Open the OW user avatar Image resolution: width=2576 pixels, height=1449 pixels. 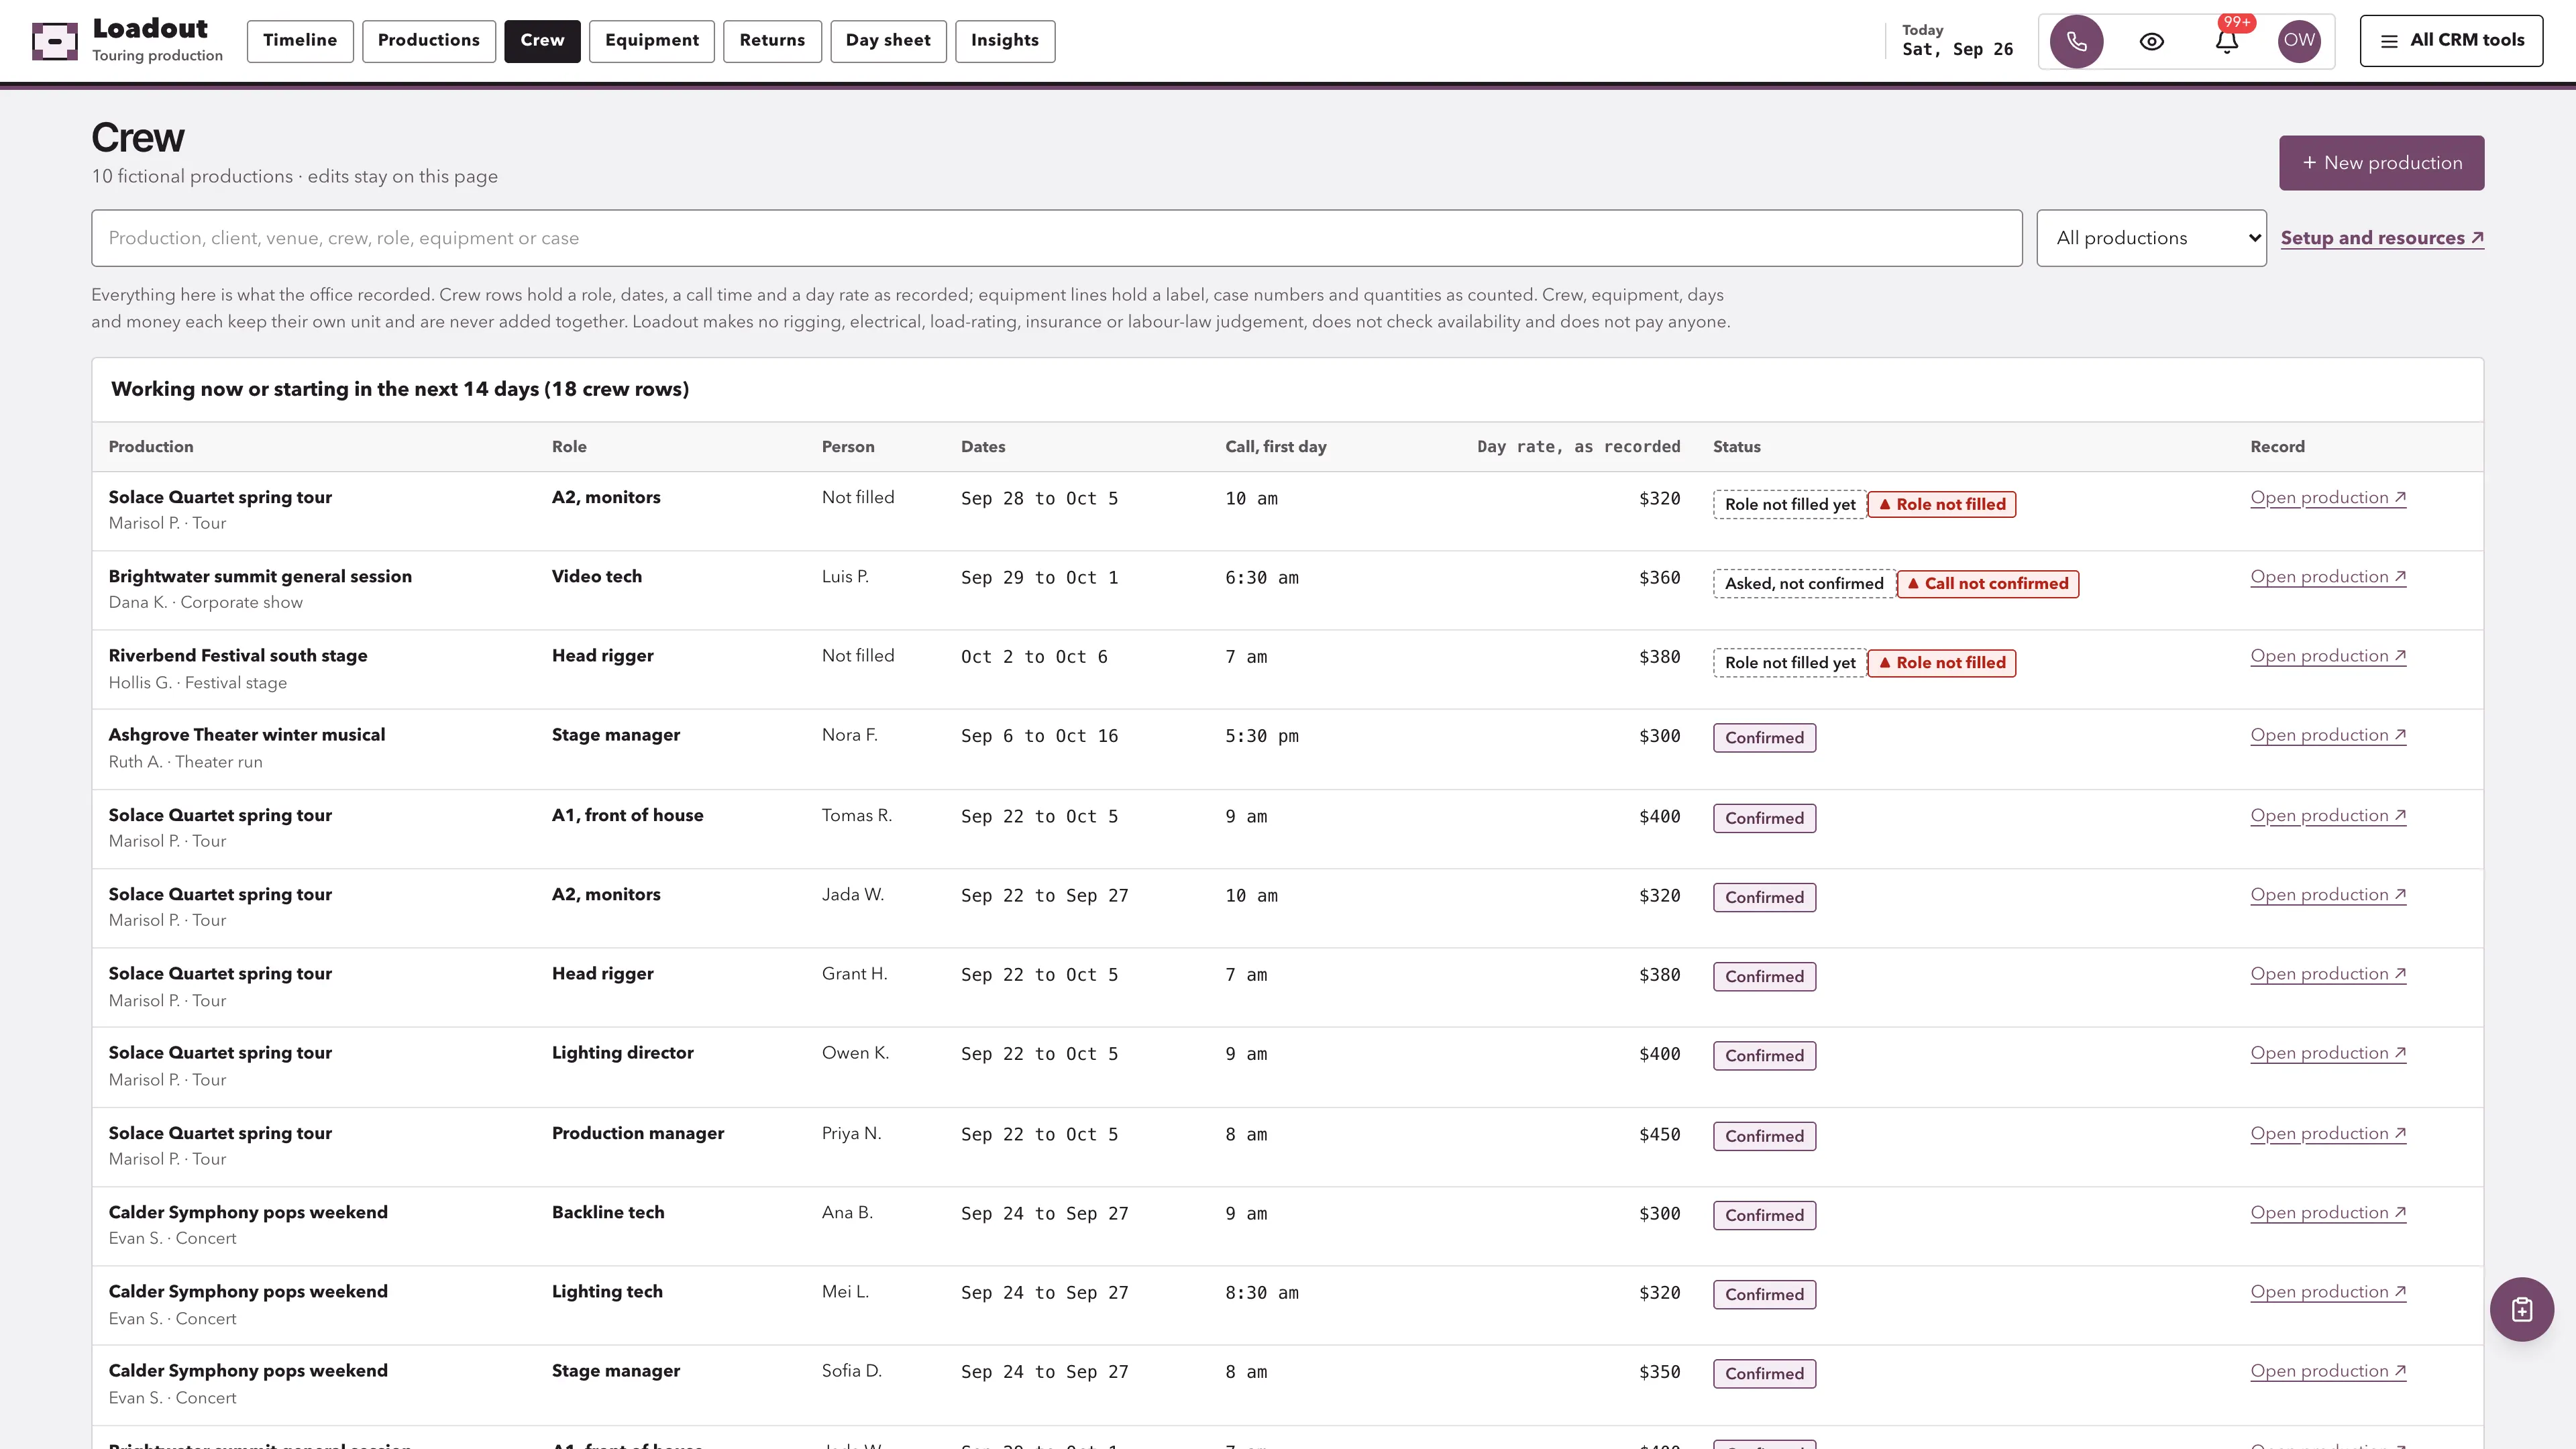coord(2299,41)
